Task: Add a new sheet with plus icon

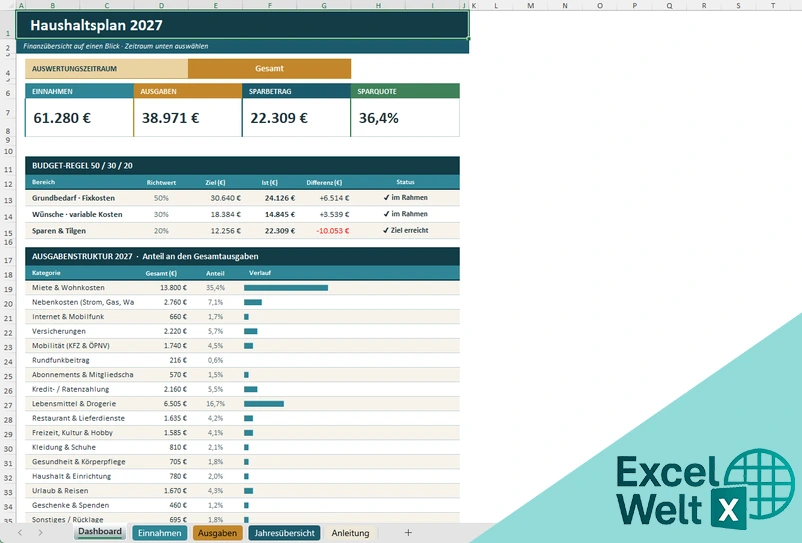Action: pyautogui.click(x=408, y=533)
